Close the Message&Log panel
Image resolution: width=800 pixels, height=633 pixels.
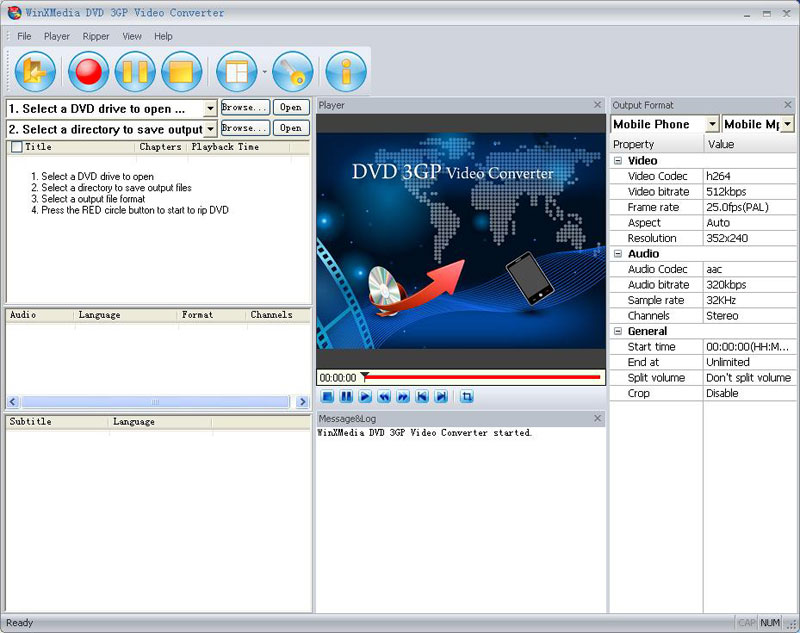tap(597, 418)
